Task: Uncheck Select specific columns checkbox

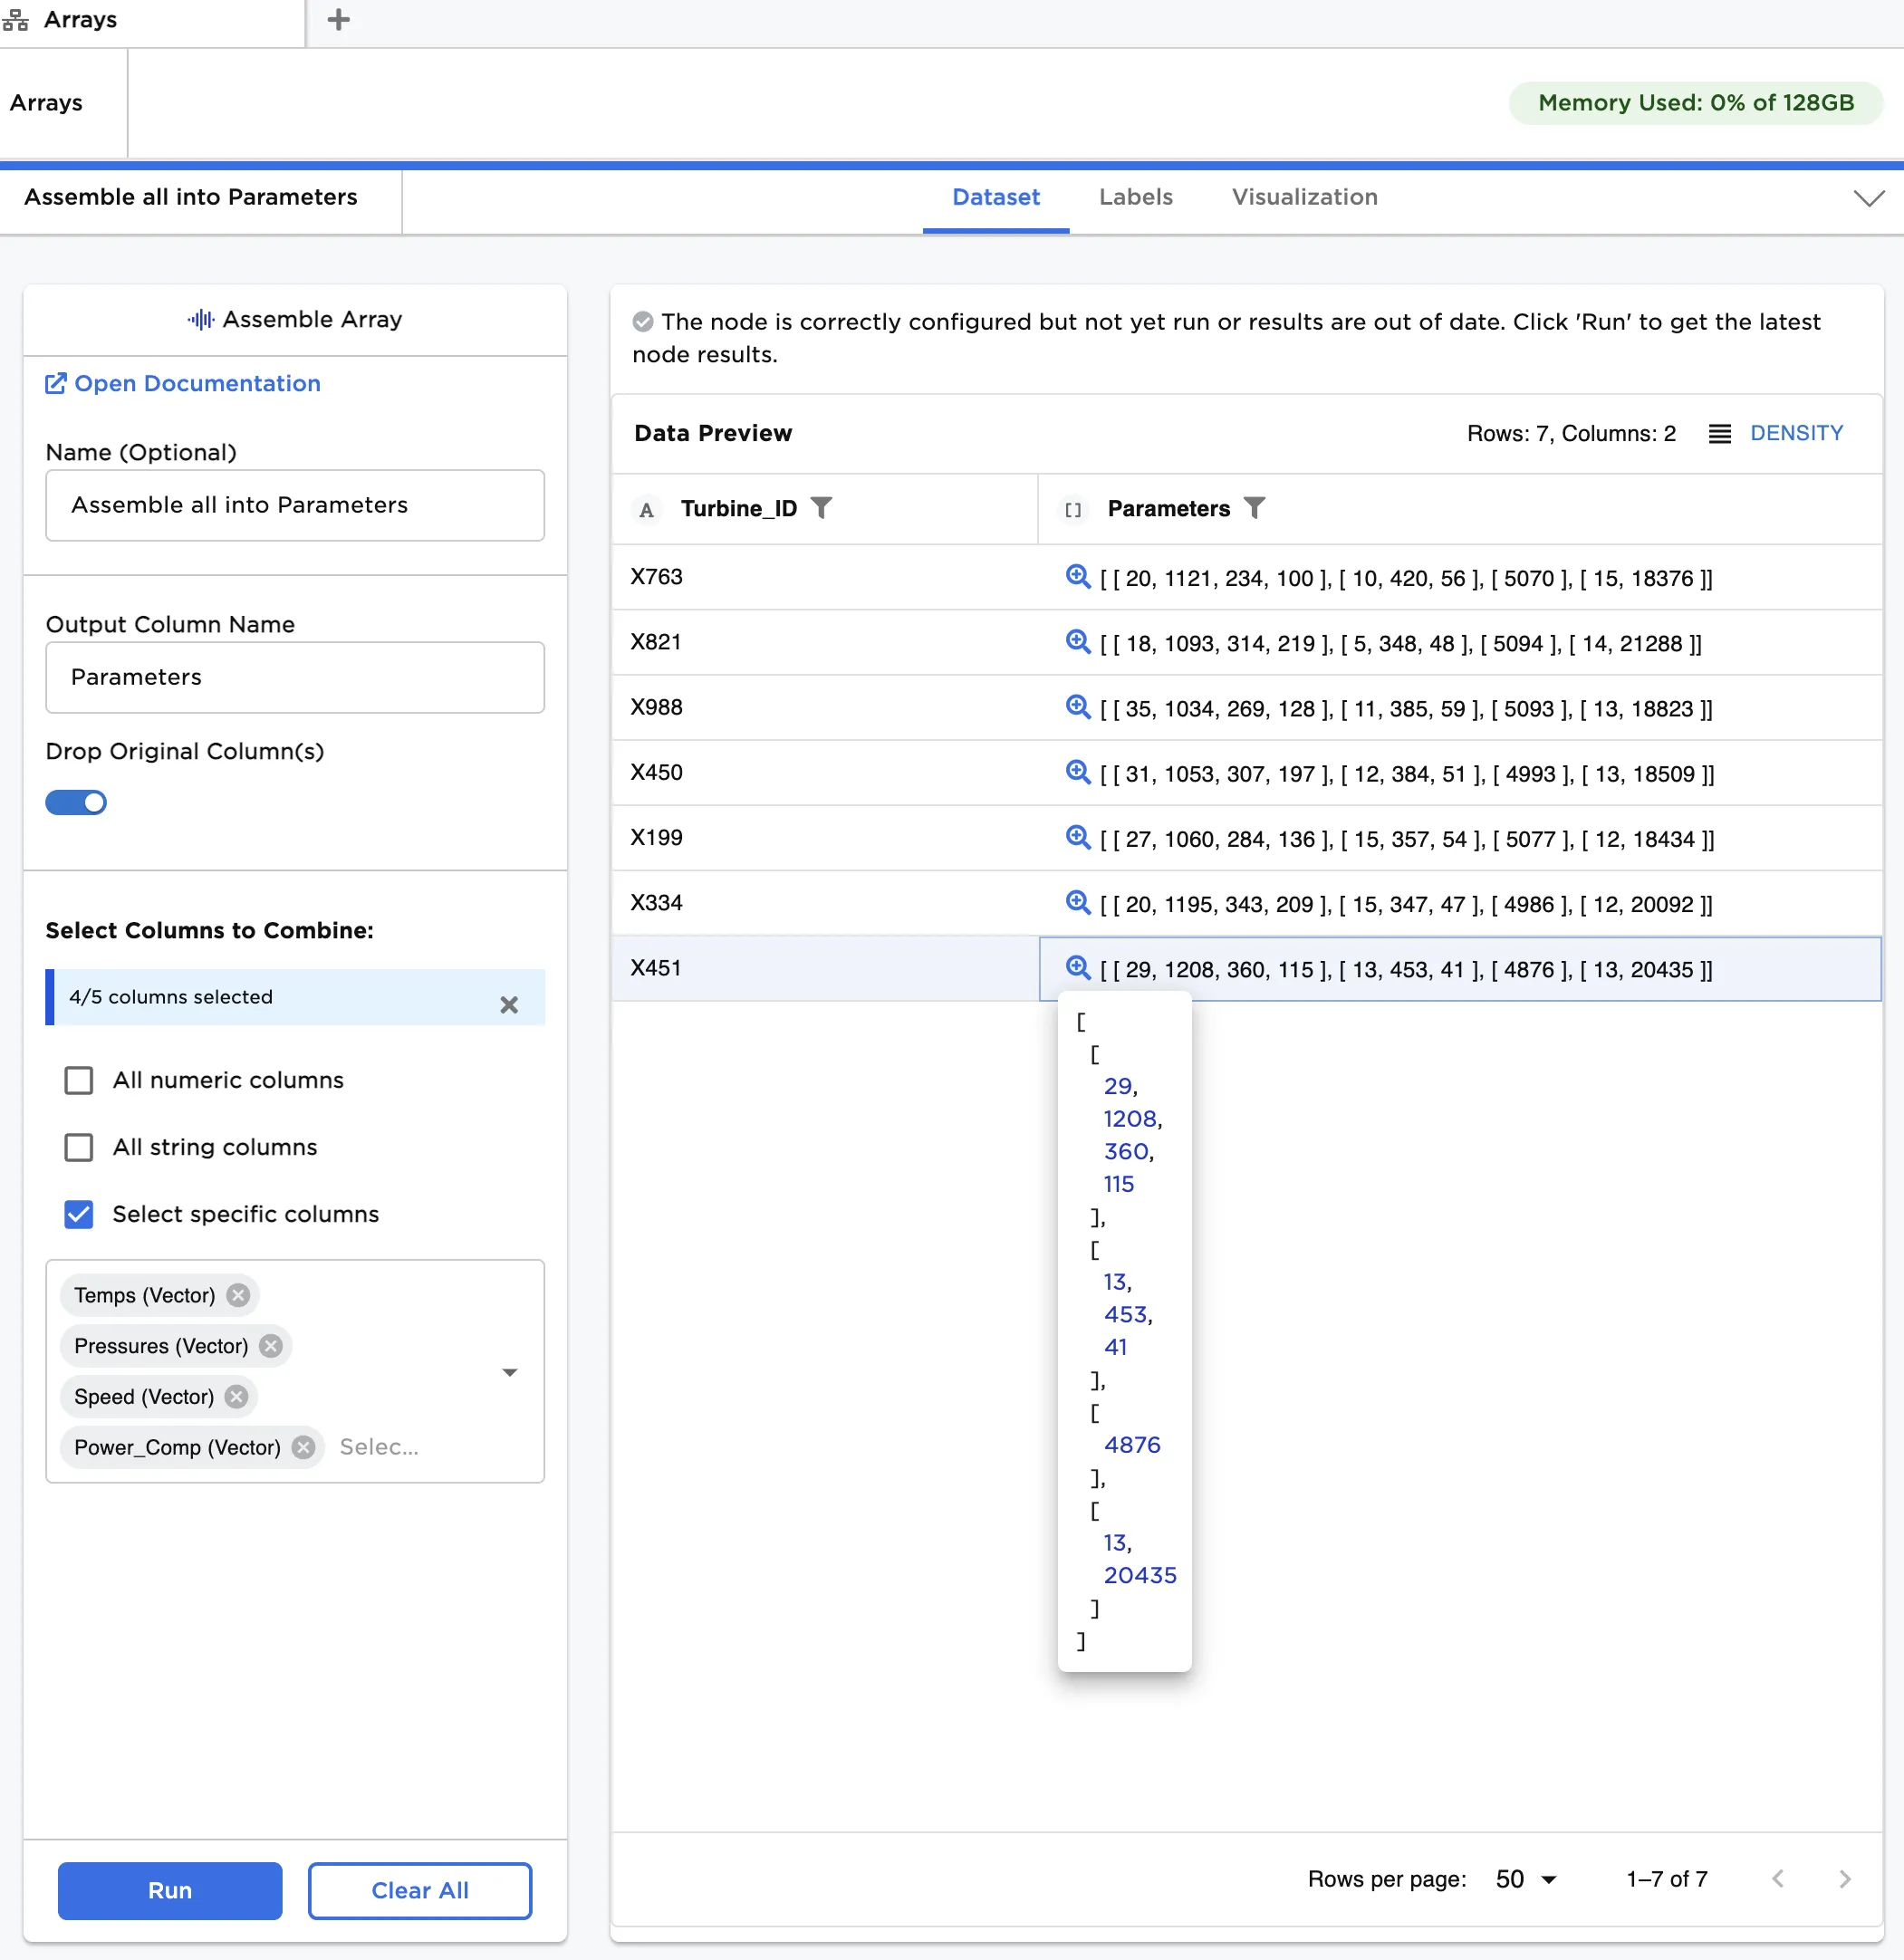Action: (x=79, y=1214)
